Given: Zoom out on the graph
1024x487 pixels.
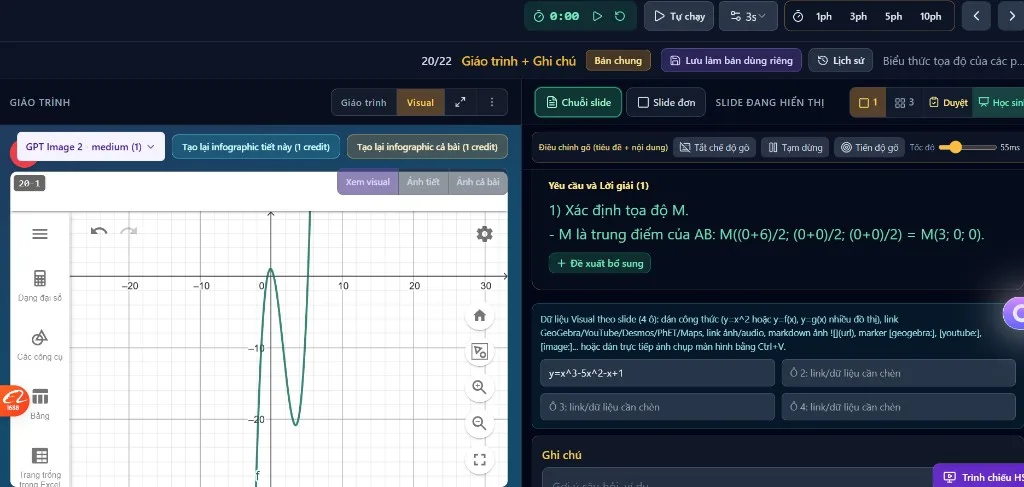Looking at the screenshot, I should (x=479, y=424).
